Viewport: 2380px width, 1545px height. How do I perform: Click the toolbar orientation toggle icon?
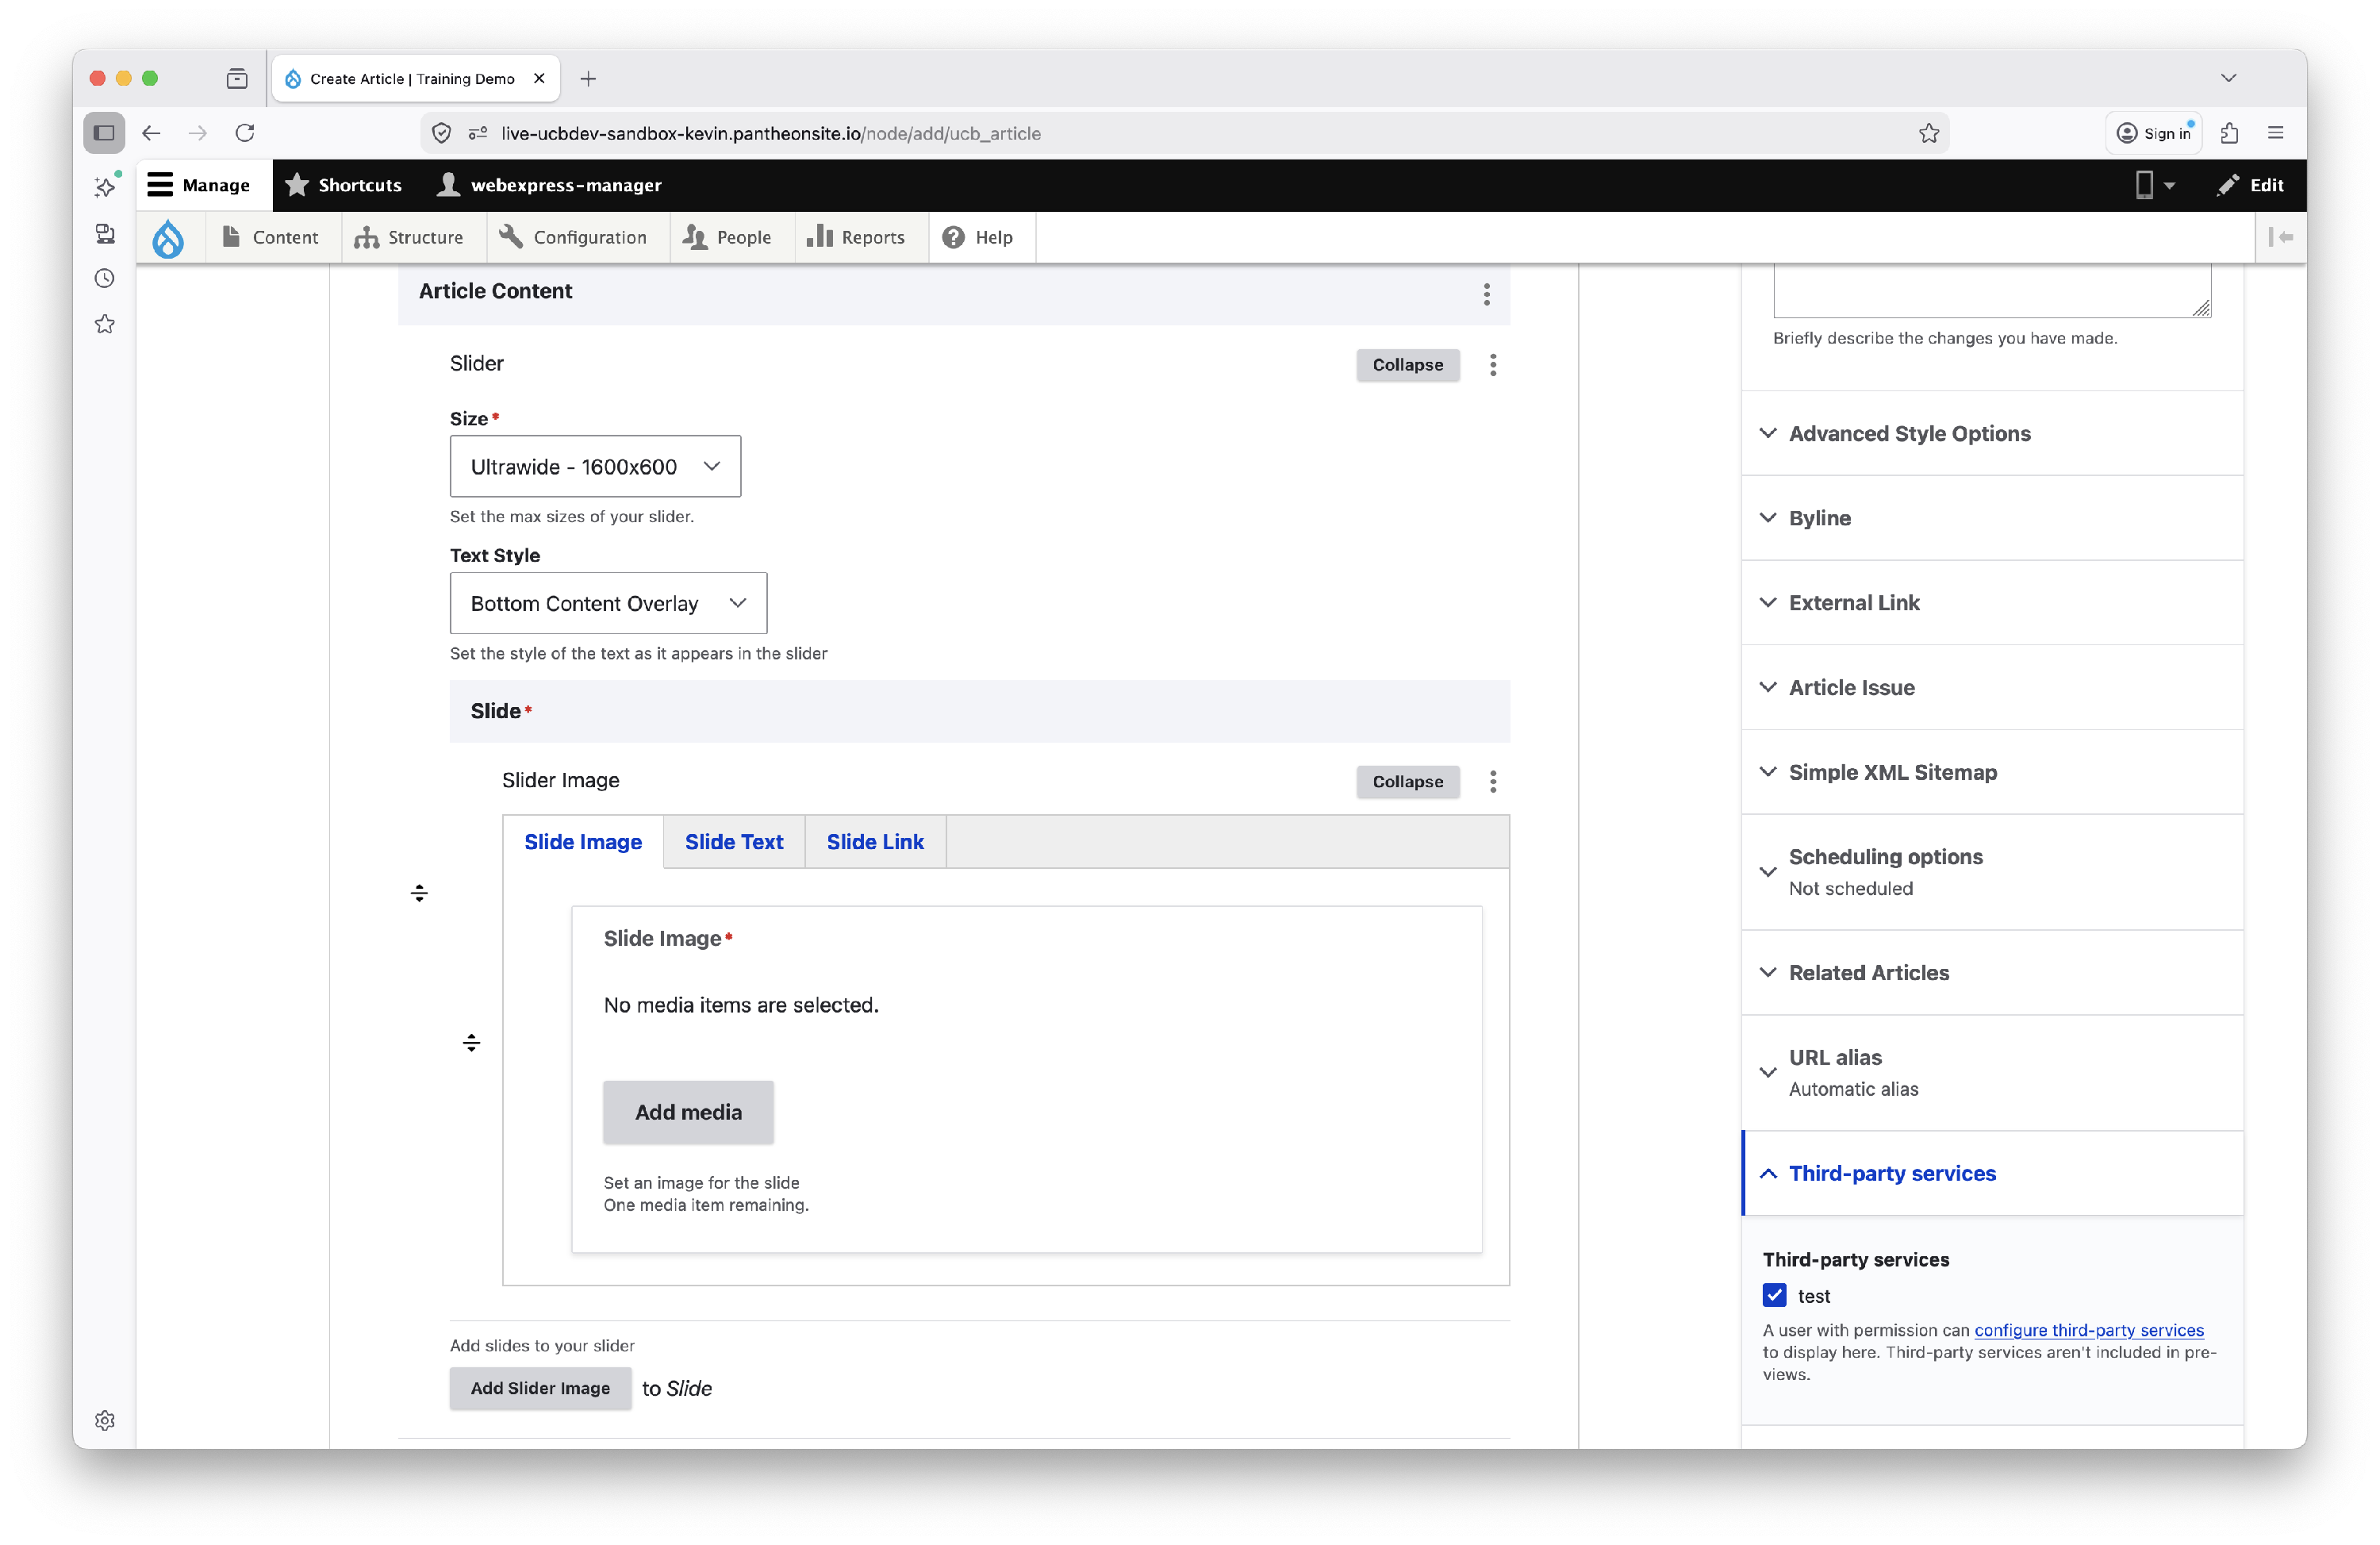tap(2280, 237)
